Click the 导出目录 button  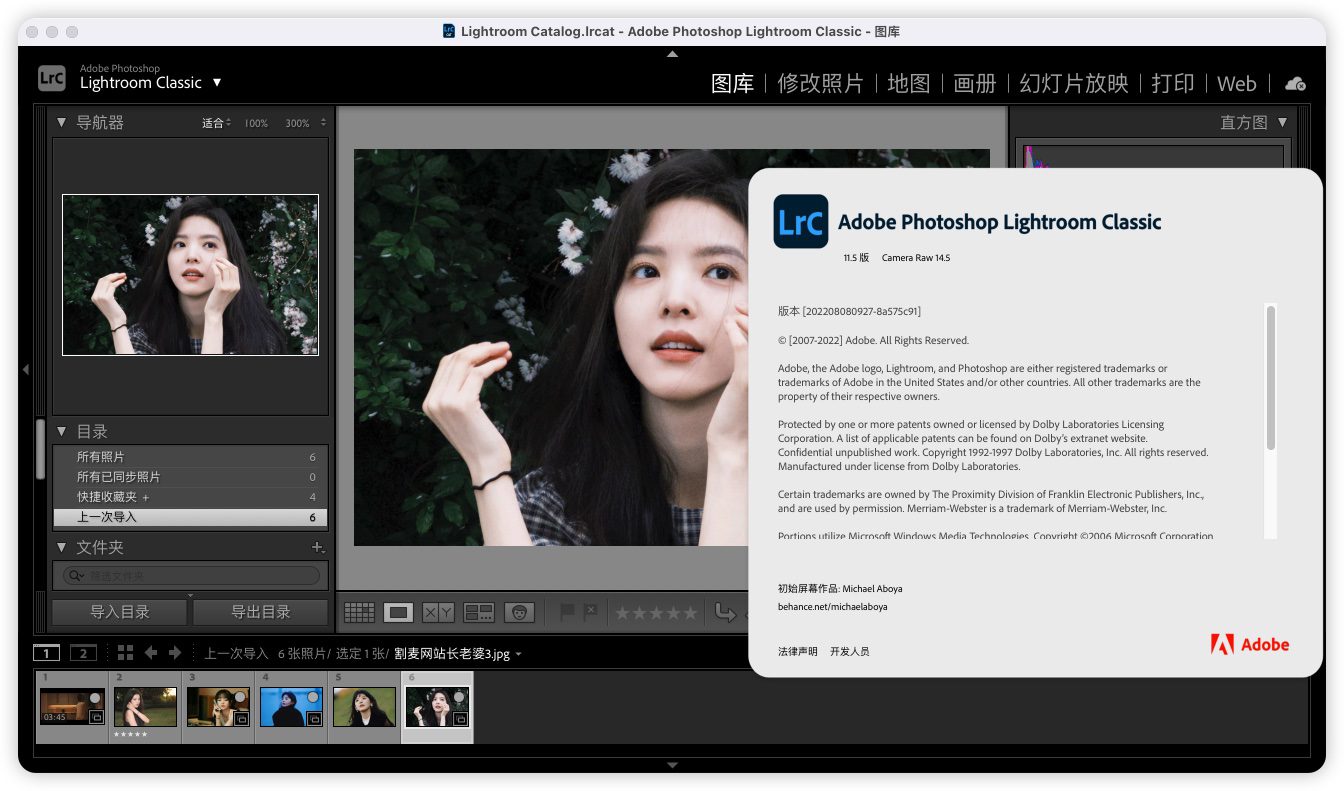[260, 612]
